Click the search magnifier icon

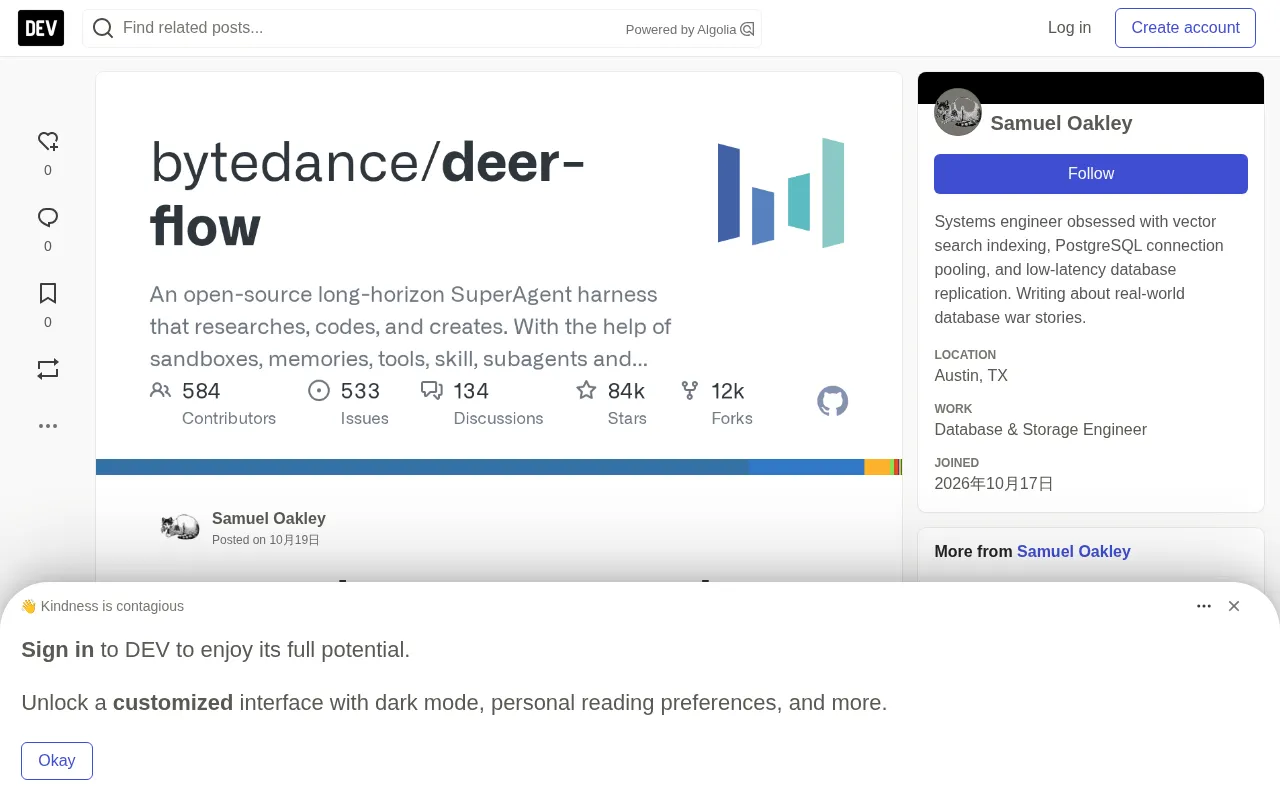coord(102,28)
